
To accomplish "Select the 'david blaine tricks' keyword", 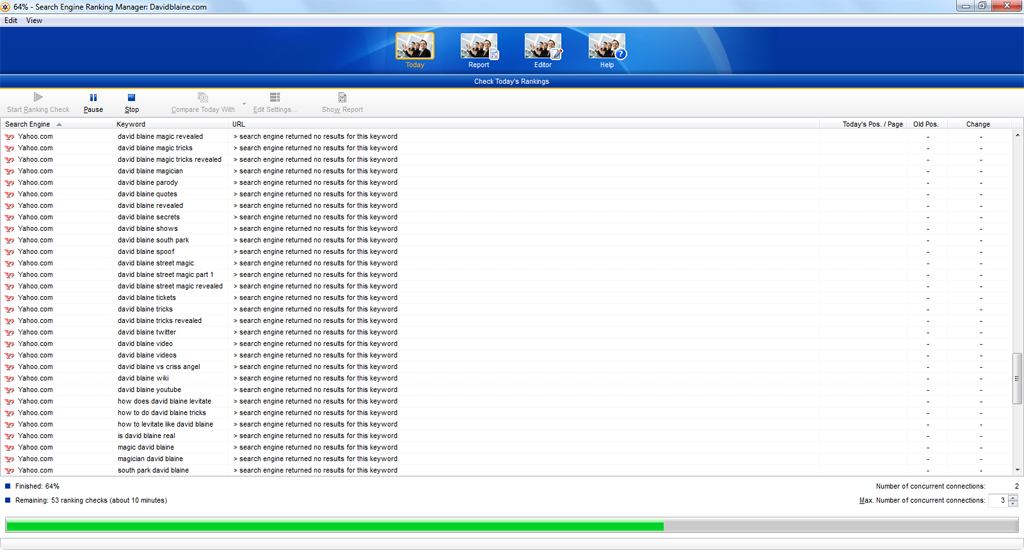I will 145,309.
